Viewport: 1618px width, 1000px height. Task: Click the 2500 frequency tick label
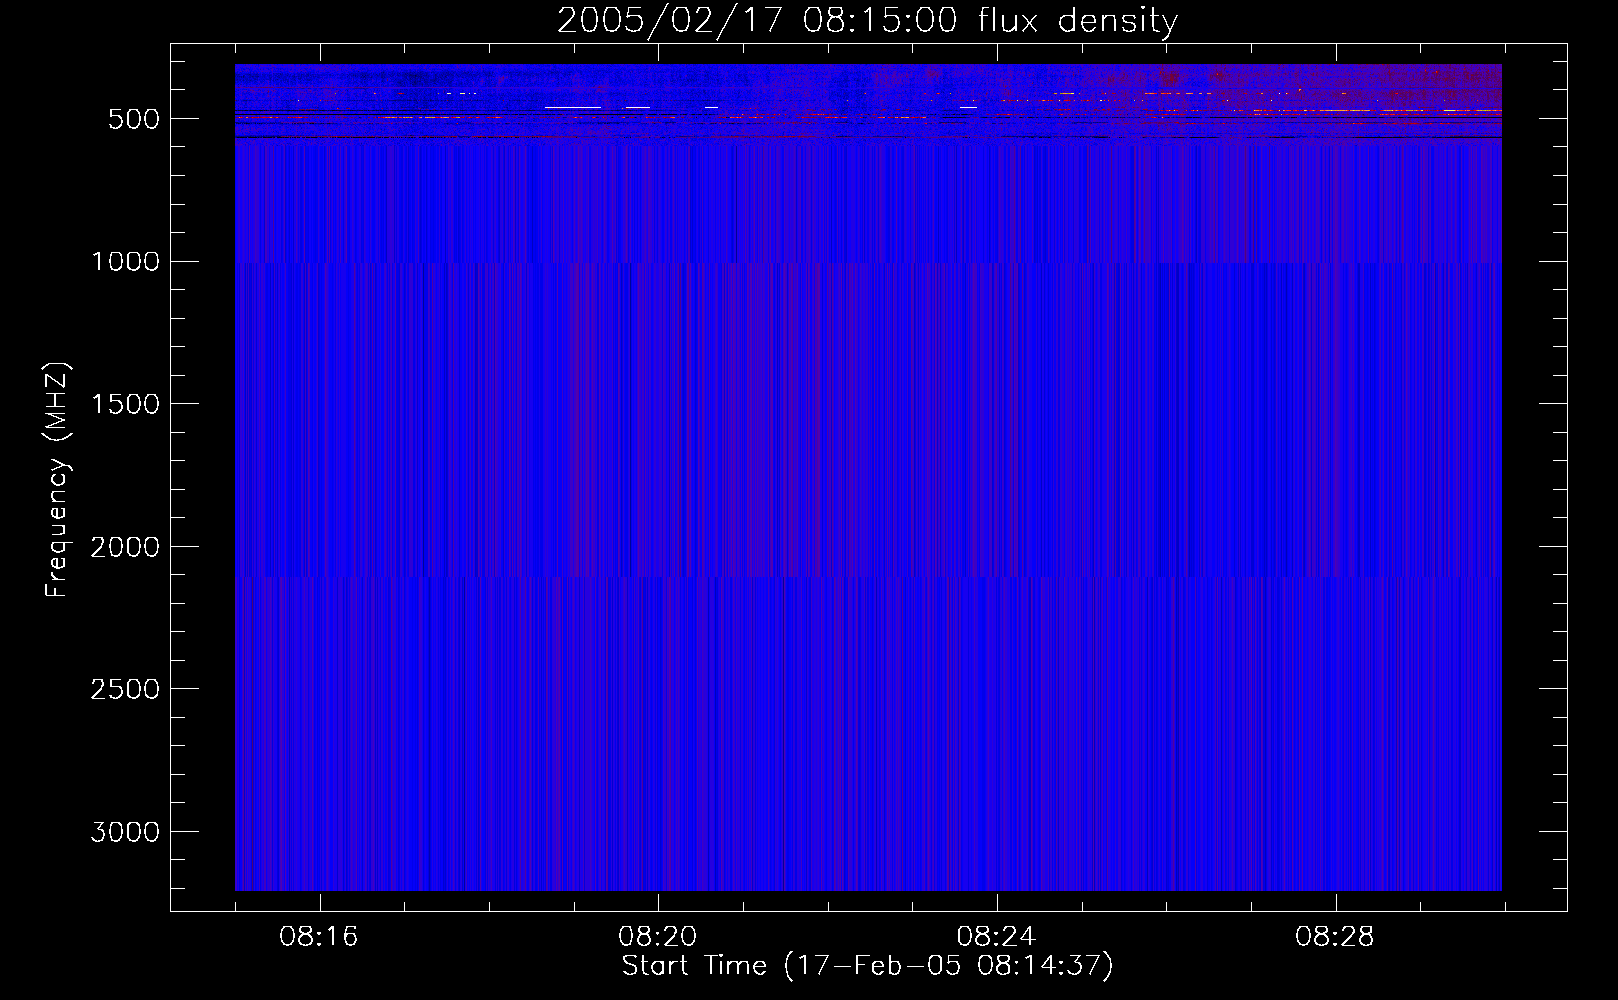pos(125,690)
